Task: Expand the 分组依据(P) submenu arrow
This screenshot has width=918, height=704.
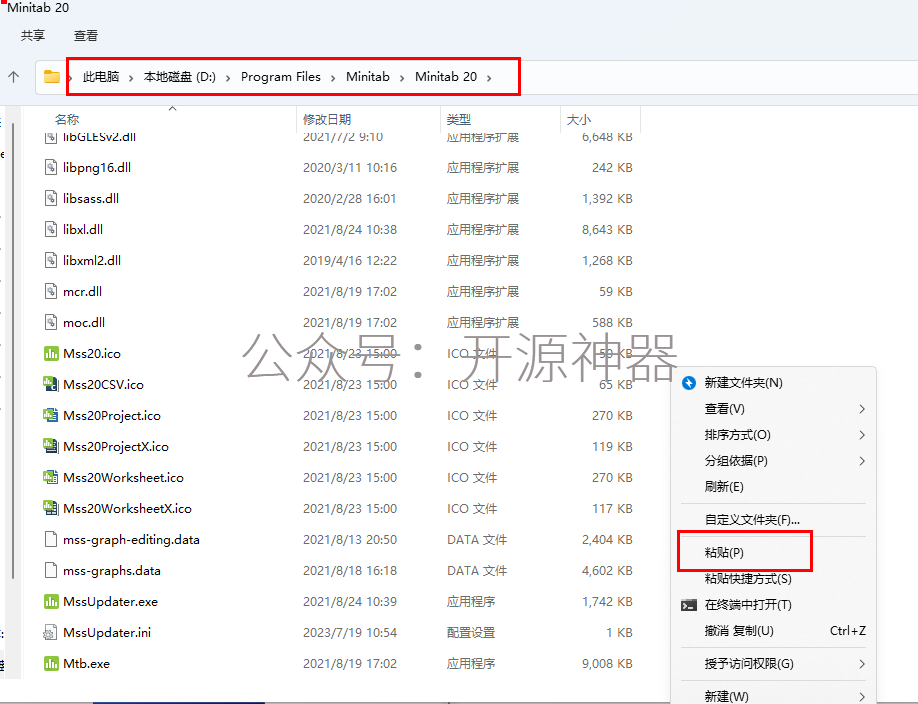Action: point(862,461)
